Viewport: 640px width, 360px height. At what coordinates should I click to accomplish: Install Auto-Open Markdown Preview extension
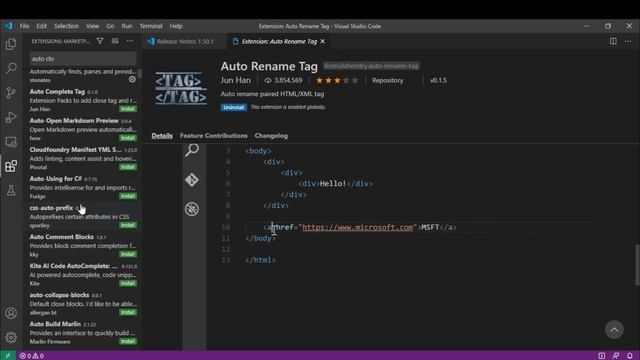tap(128, 138)
